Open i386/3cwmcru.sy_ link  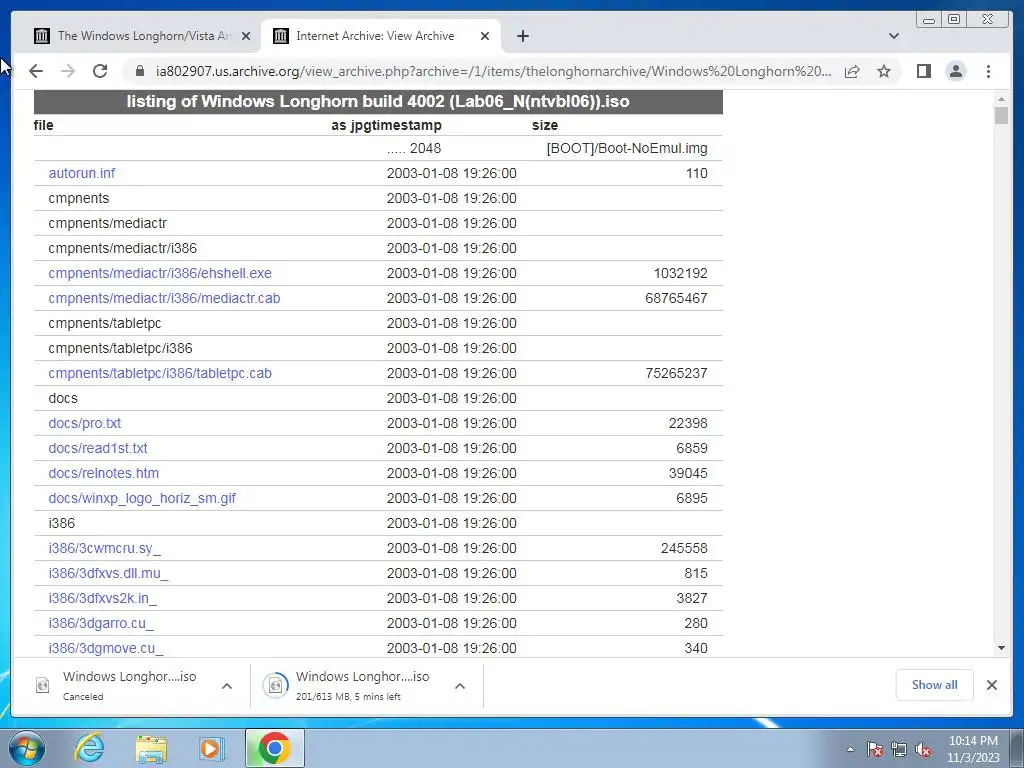pos(104,548)
